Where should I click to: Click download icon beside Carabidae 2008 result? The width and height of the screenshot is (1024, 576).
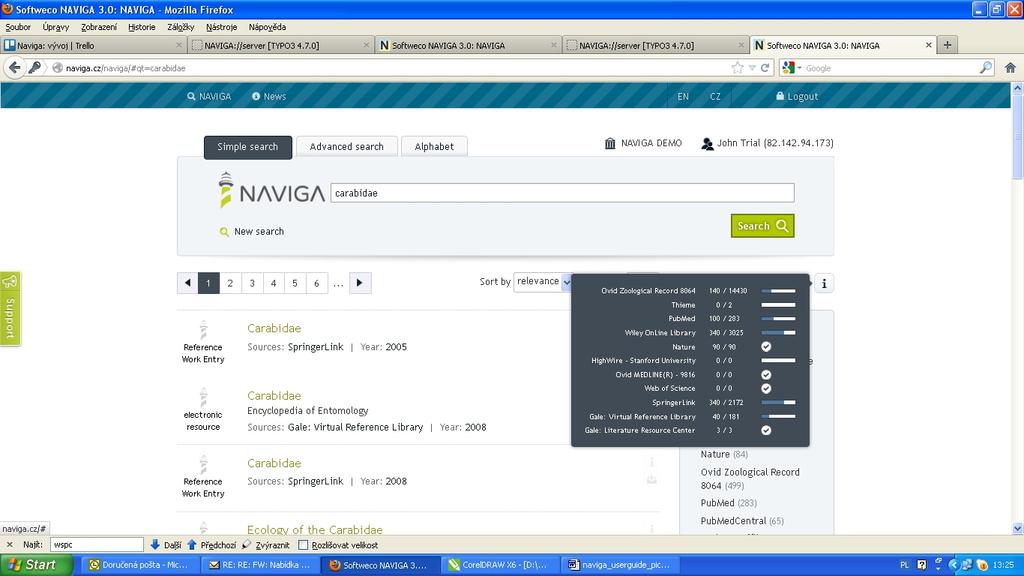click(x=652, y=479)
